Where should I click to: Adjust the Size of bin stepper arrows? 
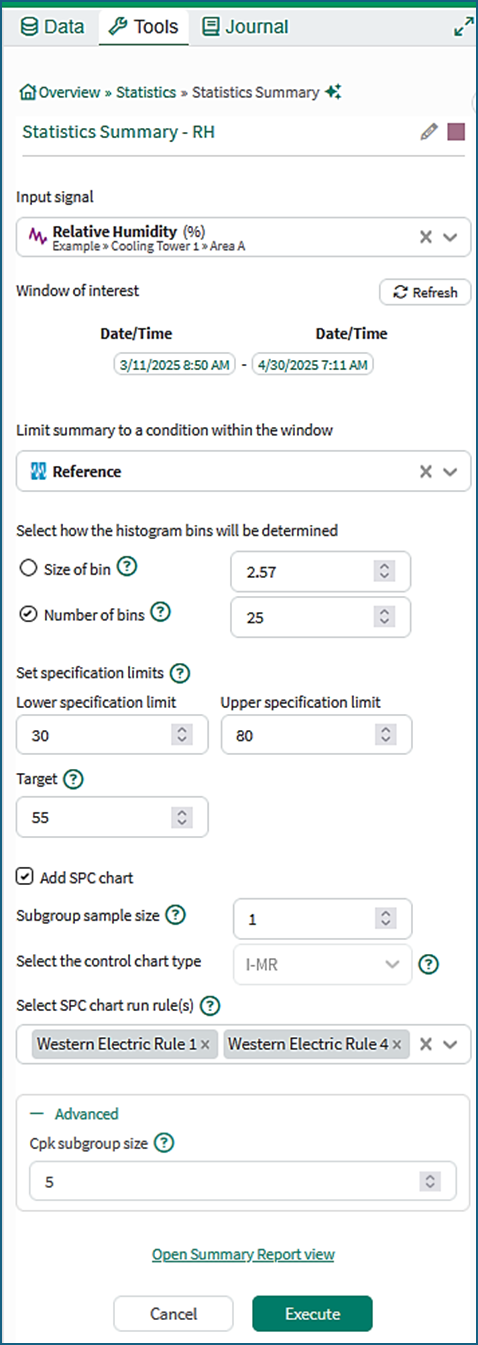(384, 571)
